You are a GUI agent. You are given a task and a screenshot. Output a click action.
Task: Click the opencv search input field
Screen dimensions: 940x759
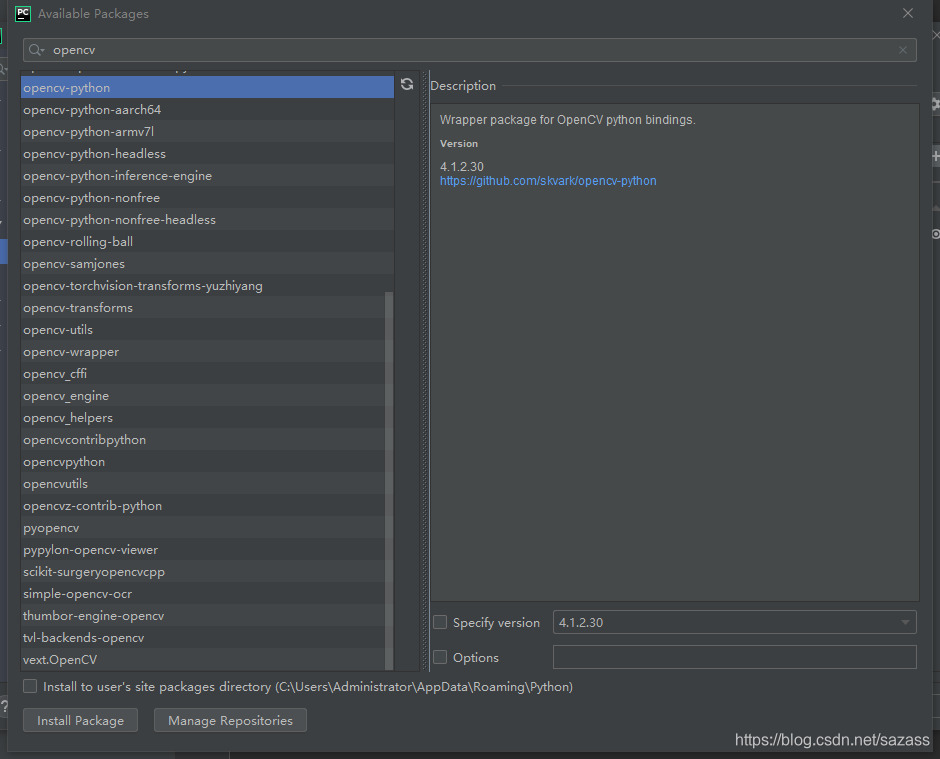pyautogui.click(x=469, y=50)
